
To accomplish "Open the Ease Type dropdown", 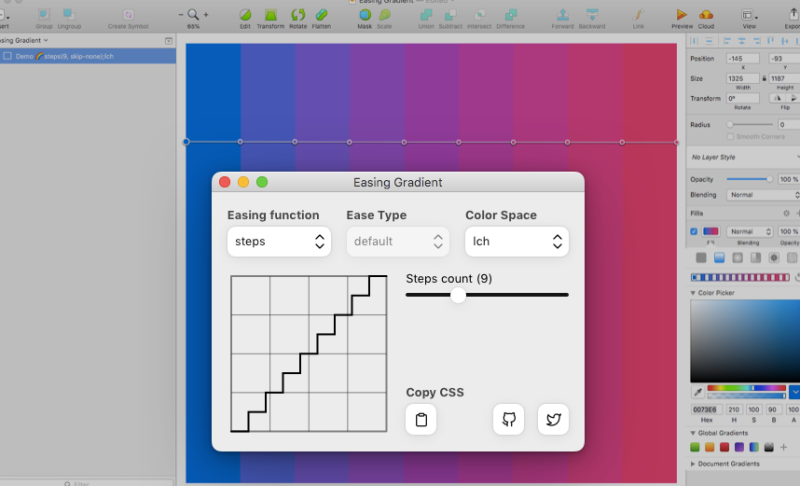I will (x=398, y=241).
